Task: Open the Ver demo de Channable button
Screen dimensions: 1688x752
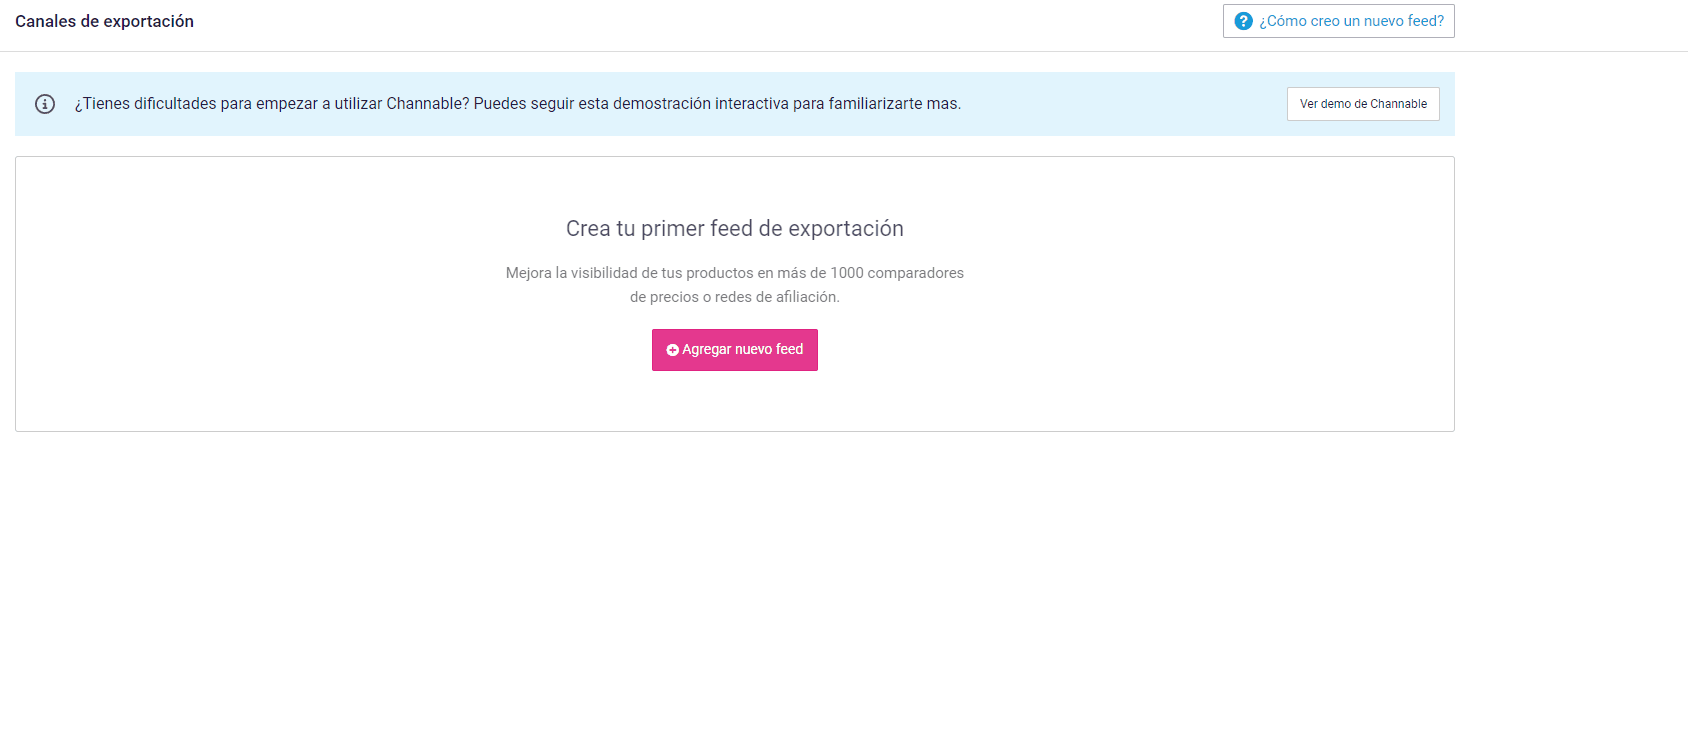Action: pos(1363,104)
